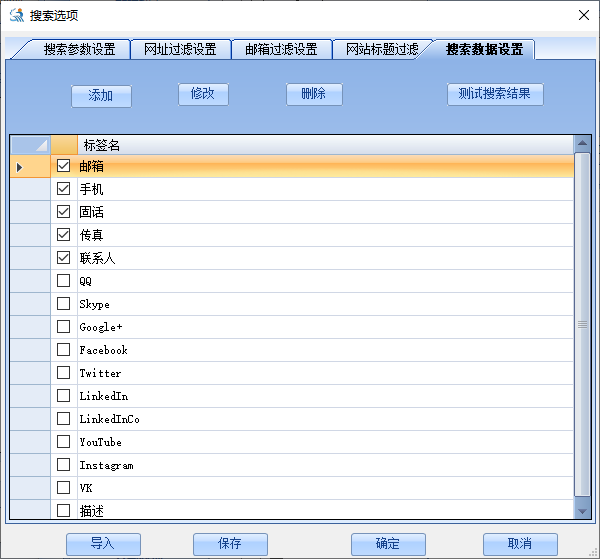The height and width of the screenshot is (559, 600).
Task: Click the scrollbar down arrow
Action: (x=583, y=511)
